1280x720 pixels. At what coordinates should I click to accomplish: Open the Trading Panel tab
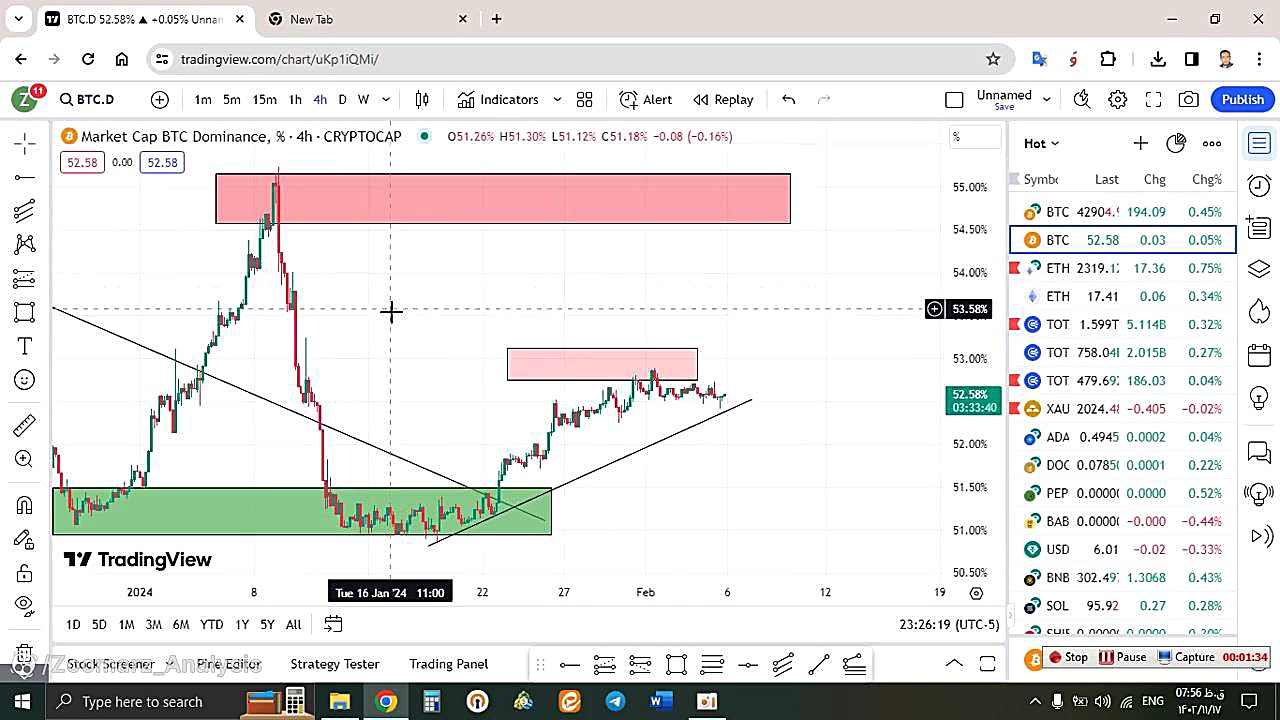click(x=448, y=663)
